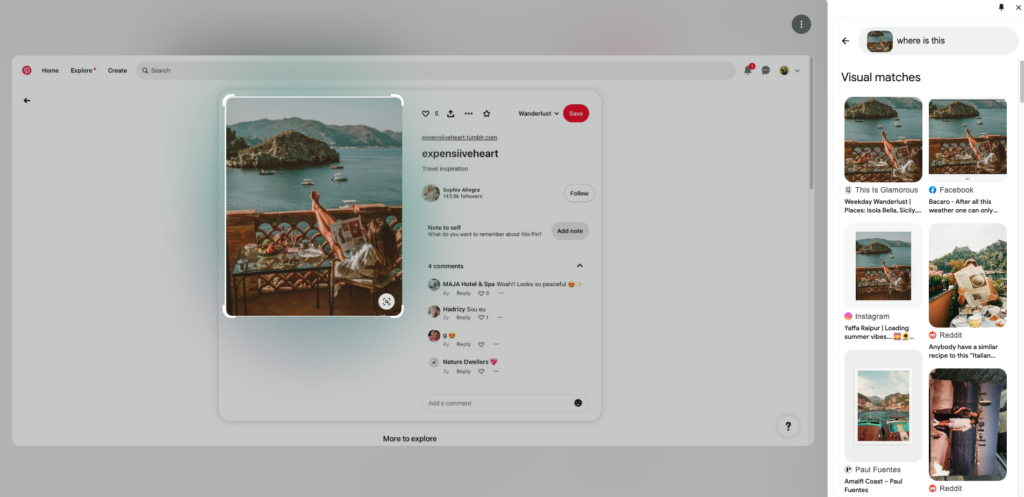The image size is (1024, 497).
Task: Select 'Weekday Wanderlust' result title
Action: (x=883, y=206)
